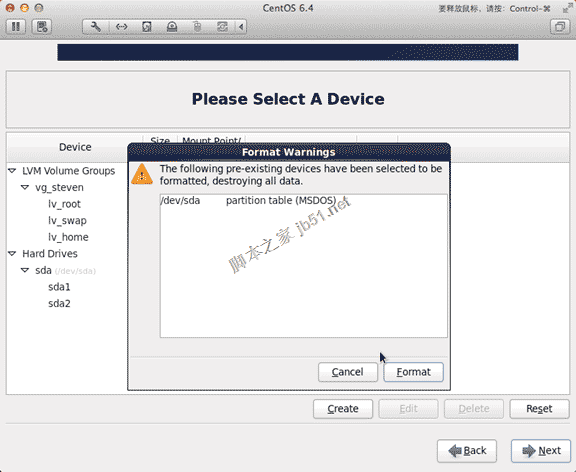Click the Size column header

coord(160,140)
